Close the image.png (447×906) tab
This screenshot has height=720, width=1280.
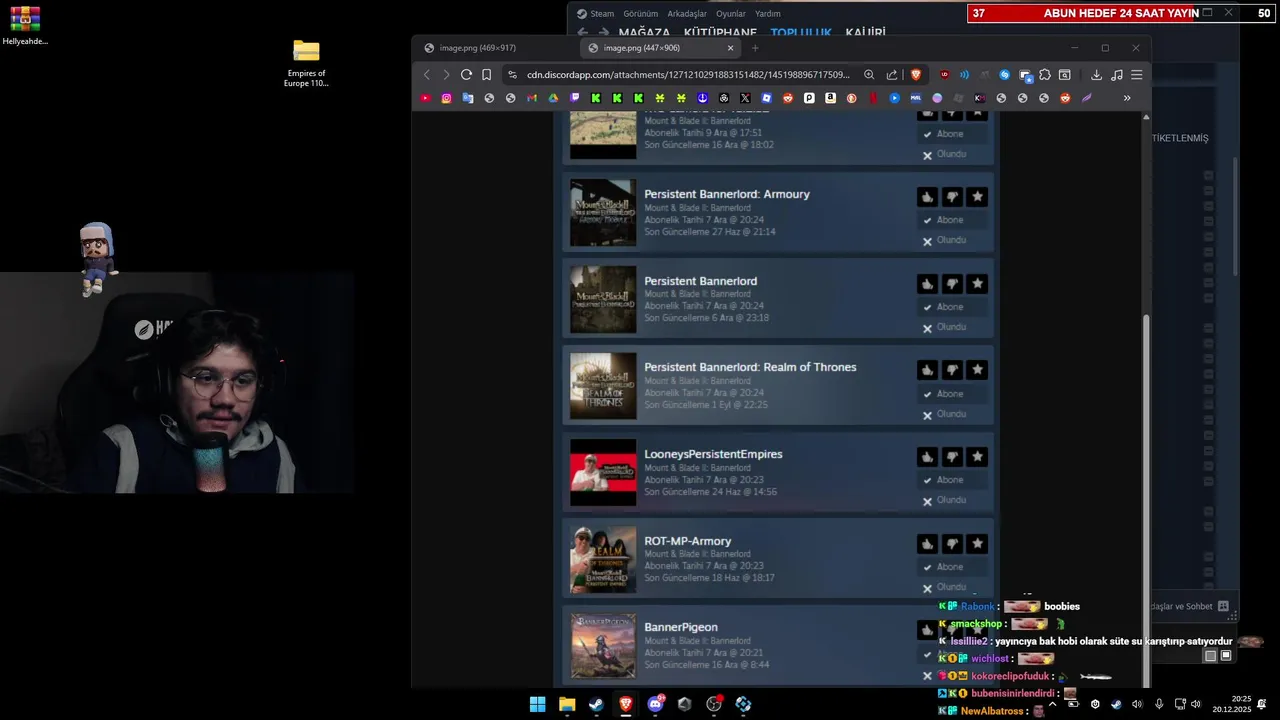pyautogui.click(x=730, y=48)
